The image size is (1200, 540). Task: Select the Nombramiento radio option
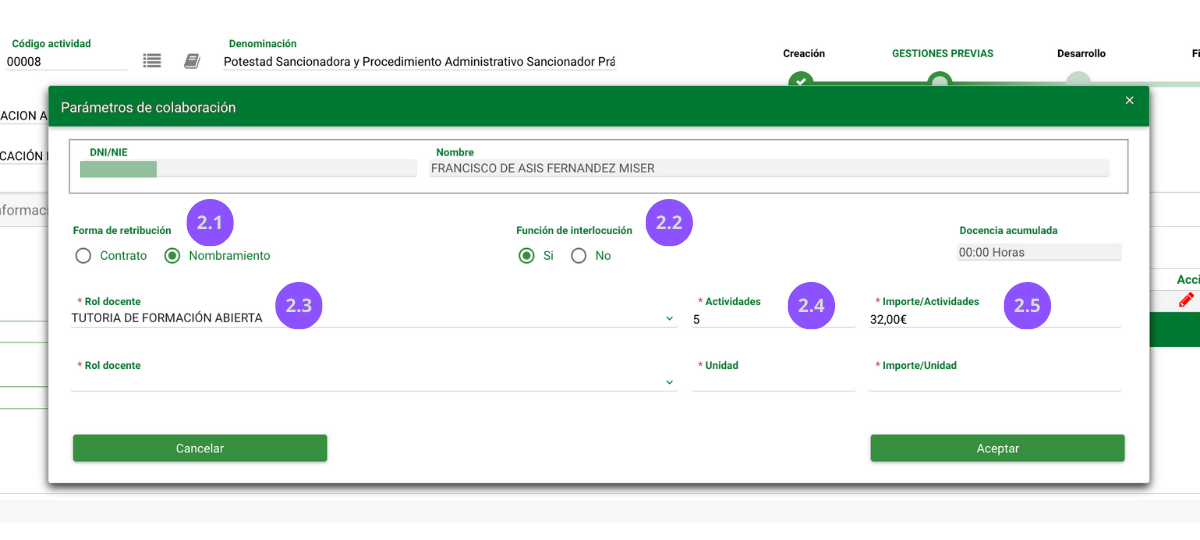172,256
